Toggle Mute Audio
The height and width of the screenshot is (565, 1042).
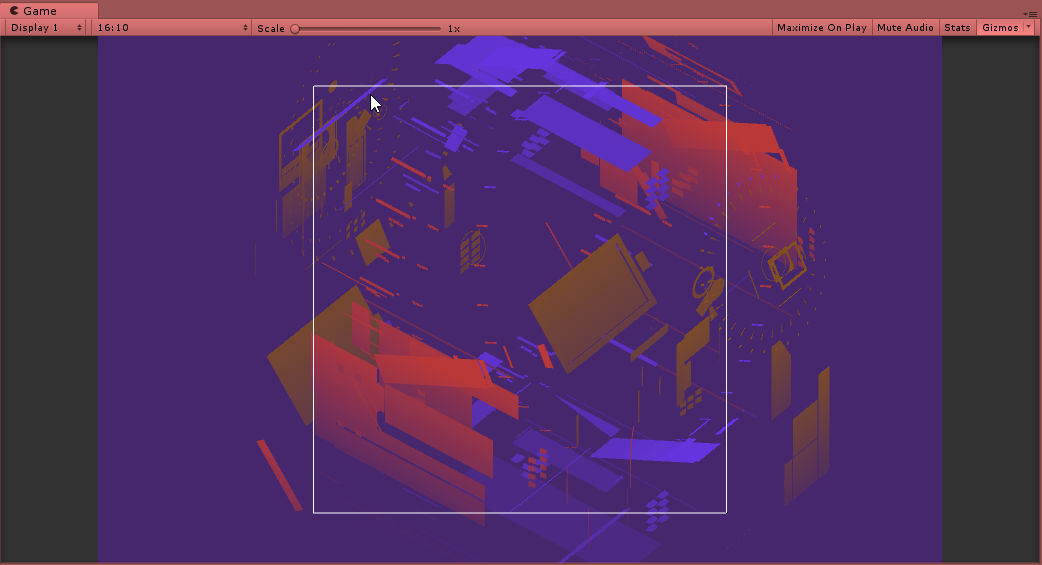tap(905, 28)
